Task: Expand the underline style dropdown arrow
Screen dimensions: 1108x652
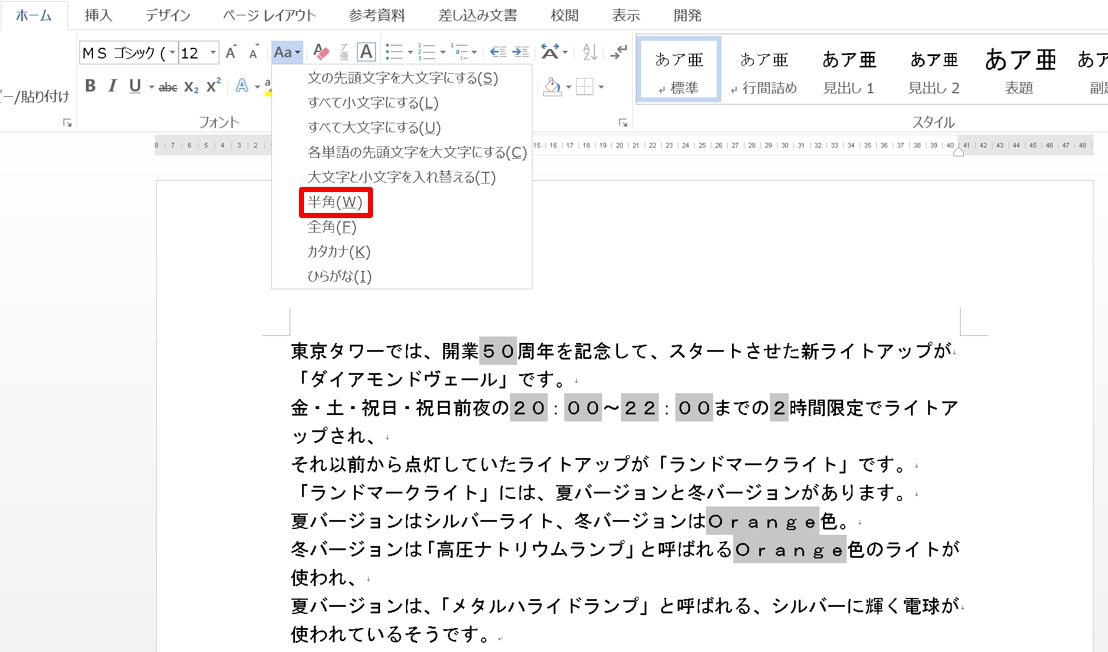Action: pyautogui.click(x=151, y=88)
